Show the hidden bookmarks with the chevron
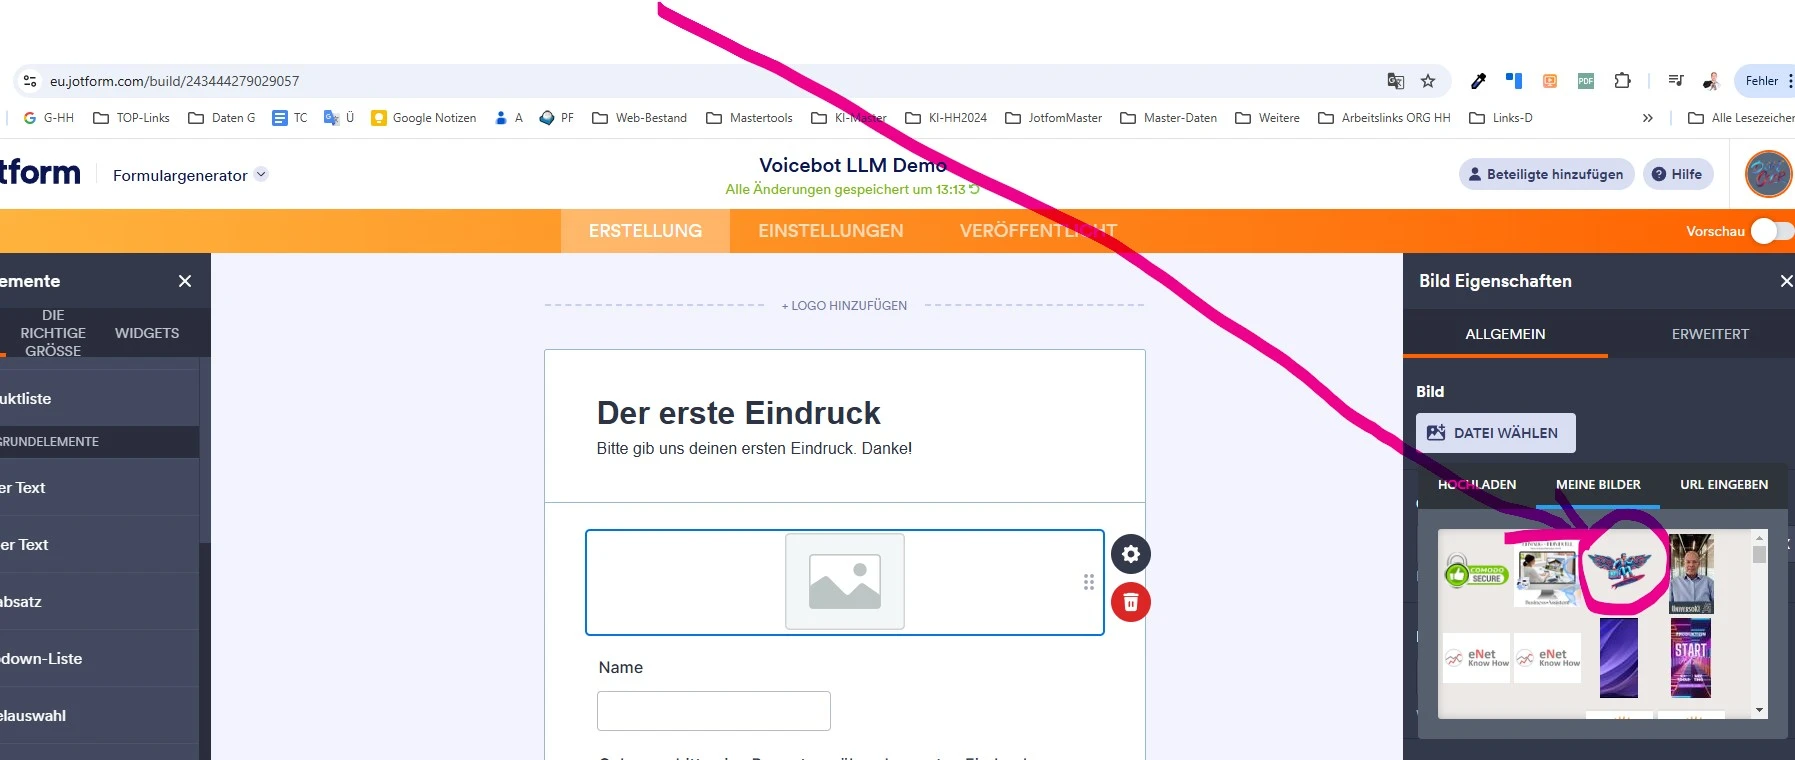The image size is (1795, 760). 1648,118
